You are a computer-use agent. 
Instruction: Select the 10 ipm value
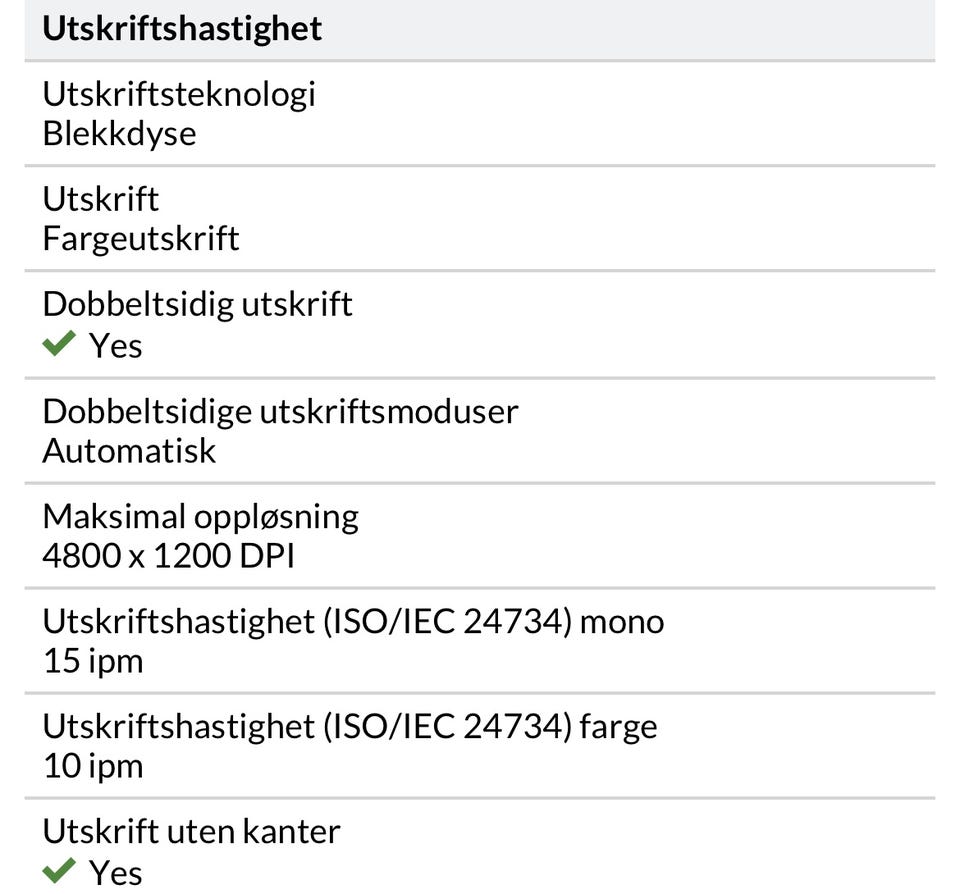(93, 767)
